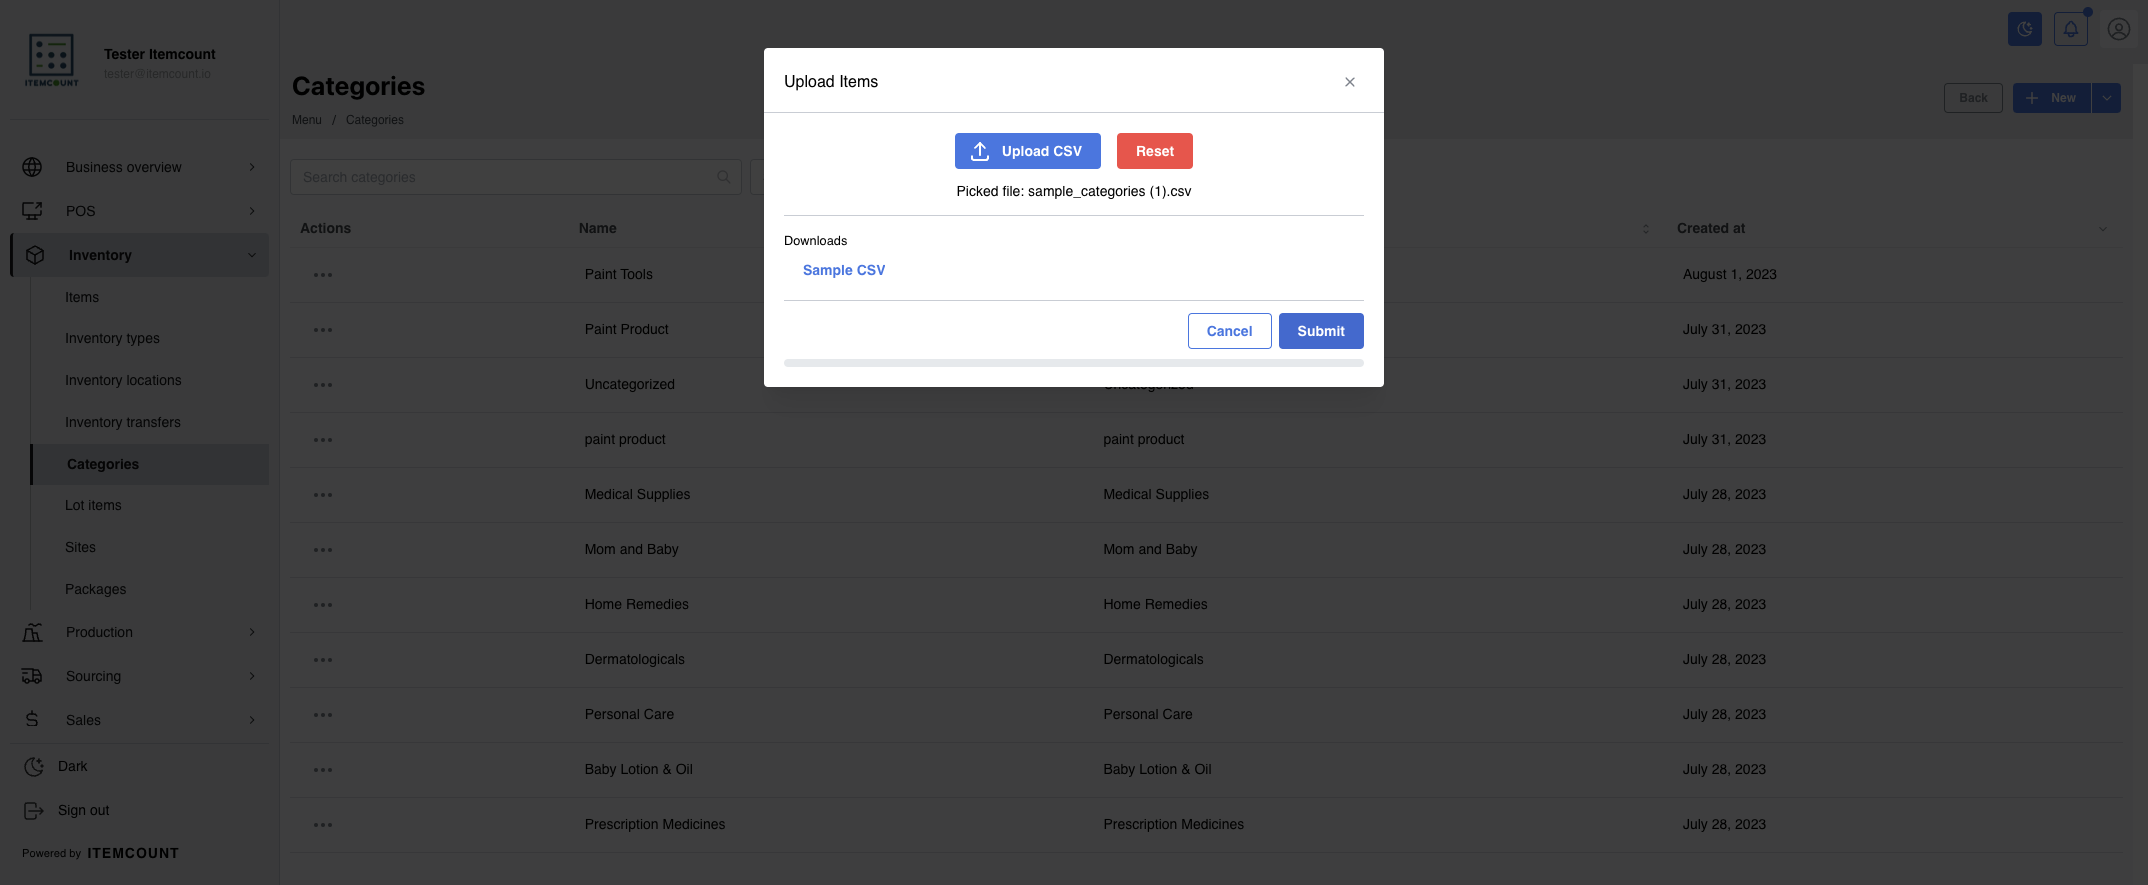This screenshot has width=2148, height=885.
Task: Download the Sample CSV link
Action: tap(844, 270)
